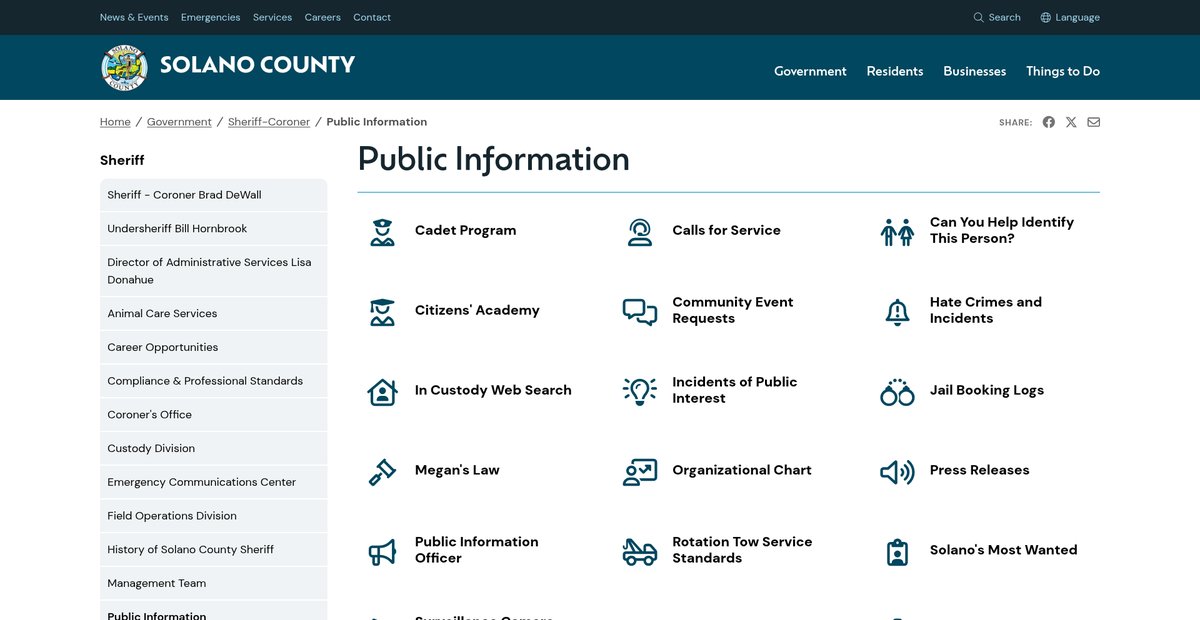Click the Solano County seal logo
The width and height of the screenshot is (1200, 620).
pos(124,68)
